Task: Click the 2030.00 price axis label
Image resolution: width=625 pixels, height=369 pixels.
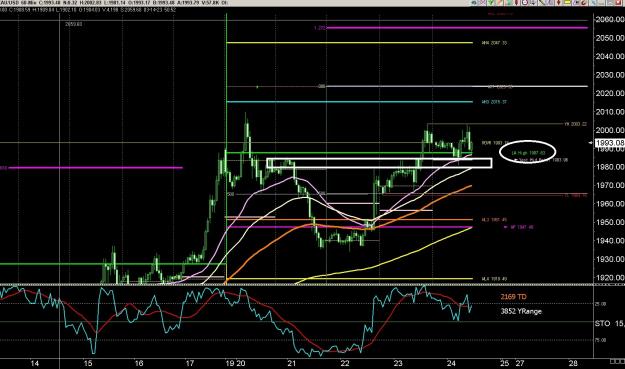Action: 610,75
